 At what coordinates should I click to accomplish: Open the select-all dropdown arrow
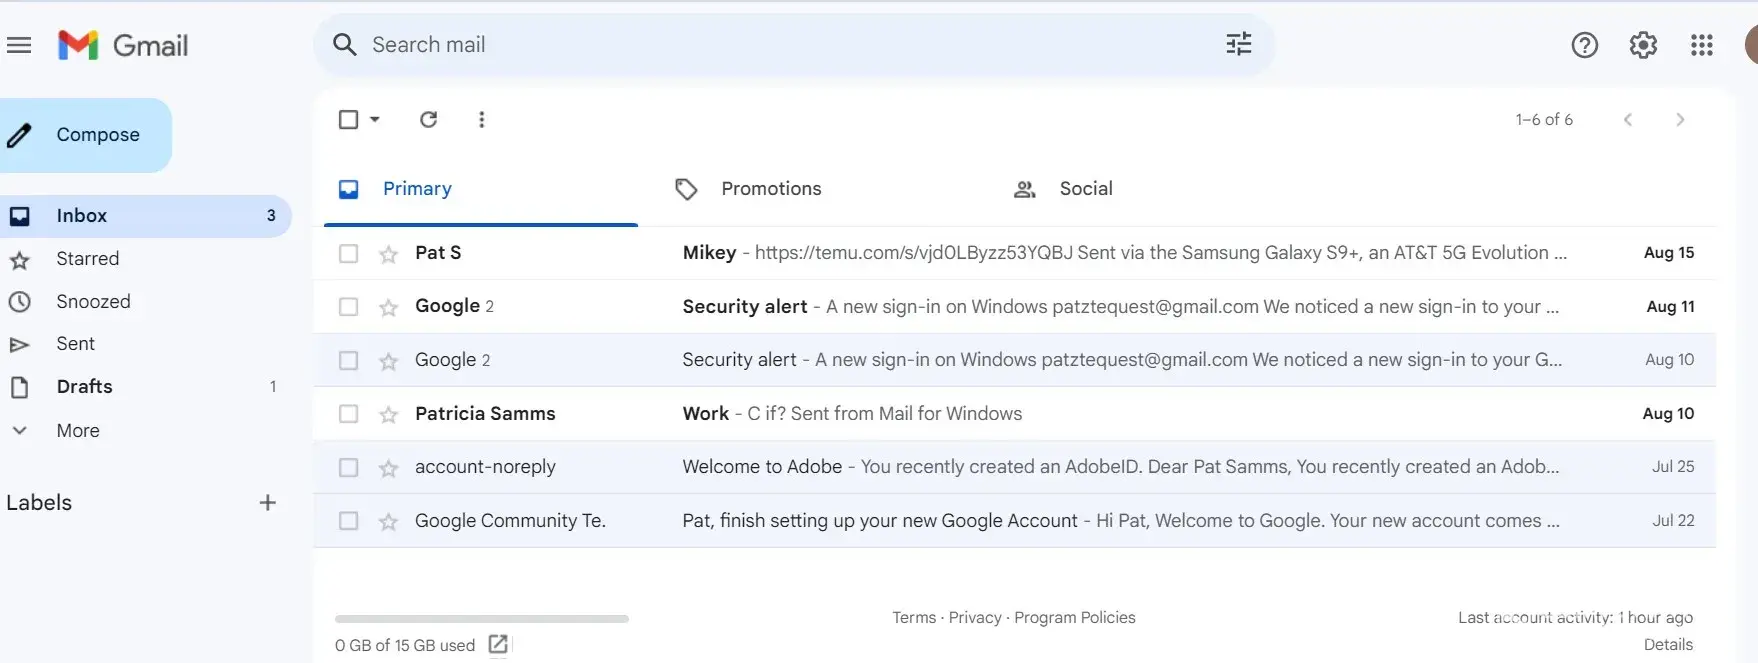375,120
